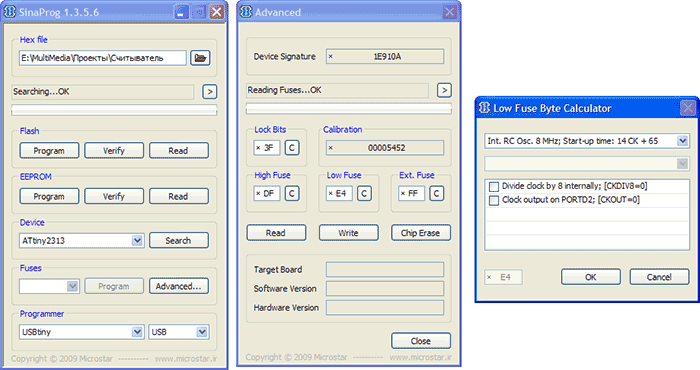Click the Low Fuse E4 value field
Image resolution: width=700 pixels, height=370 pixels.
click(339, 194)
